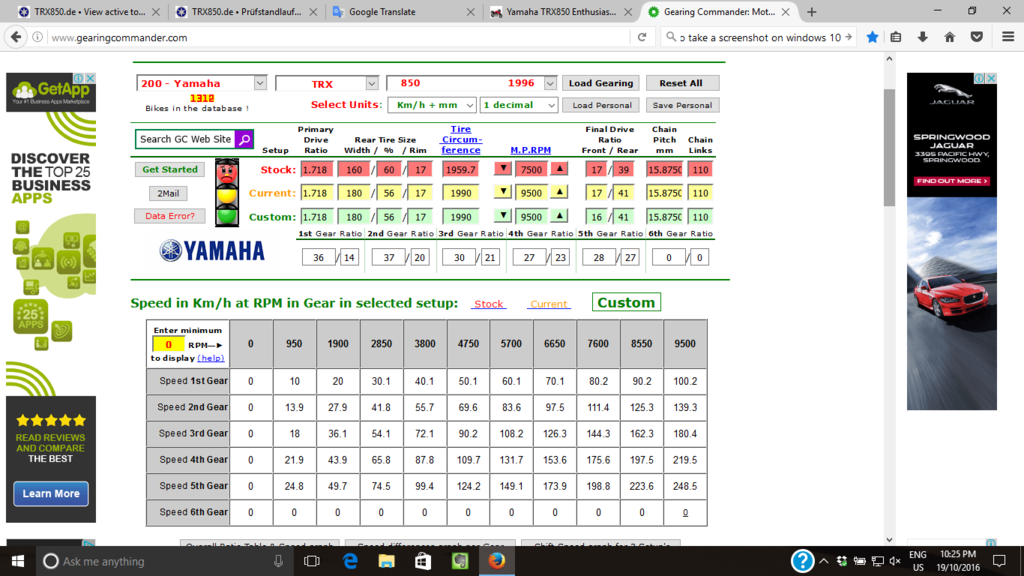Increase Custom M.P.RPM with up arrow
Screen dimensions: 1024x576
click(x=559, y=216)
